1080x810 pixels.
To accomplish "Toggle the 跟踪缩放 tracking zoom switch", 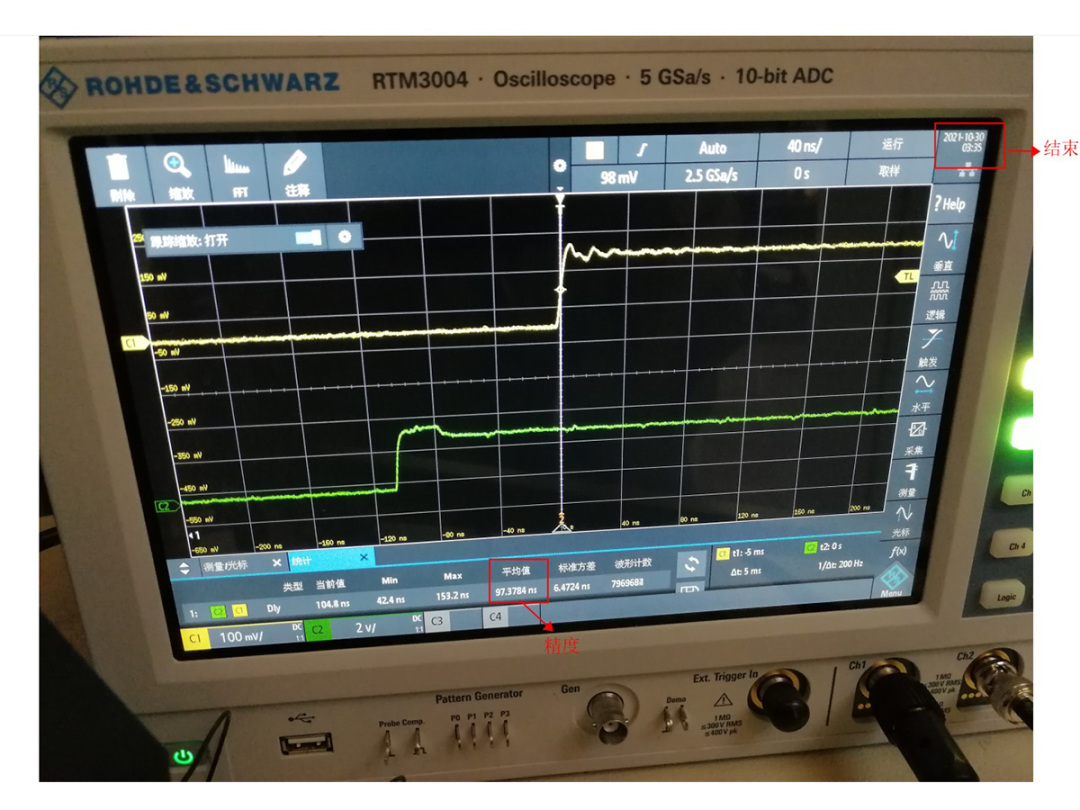I will (308, 238).
